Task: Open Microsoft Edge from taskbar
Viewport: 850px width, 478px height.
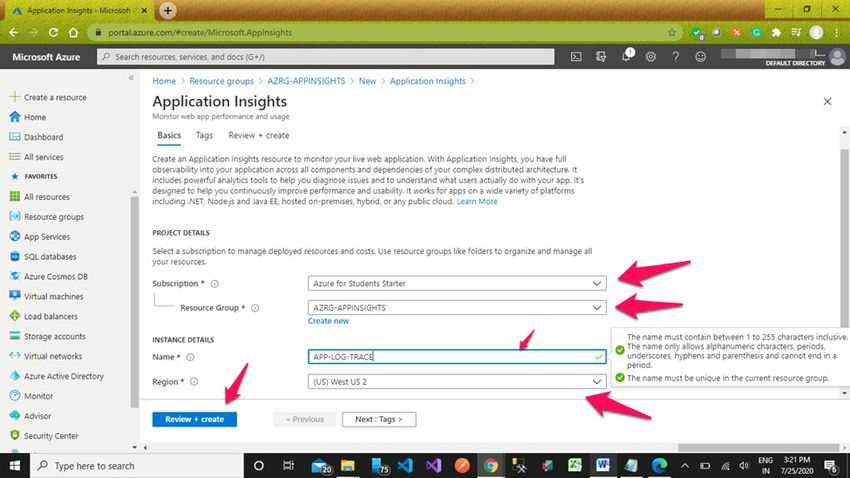Action: [x=659, y=466]
